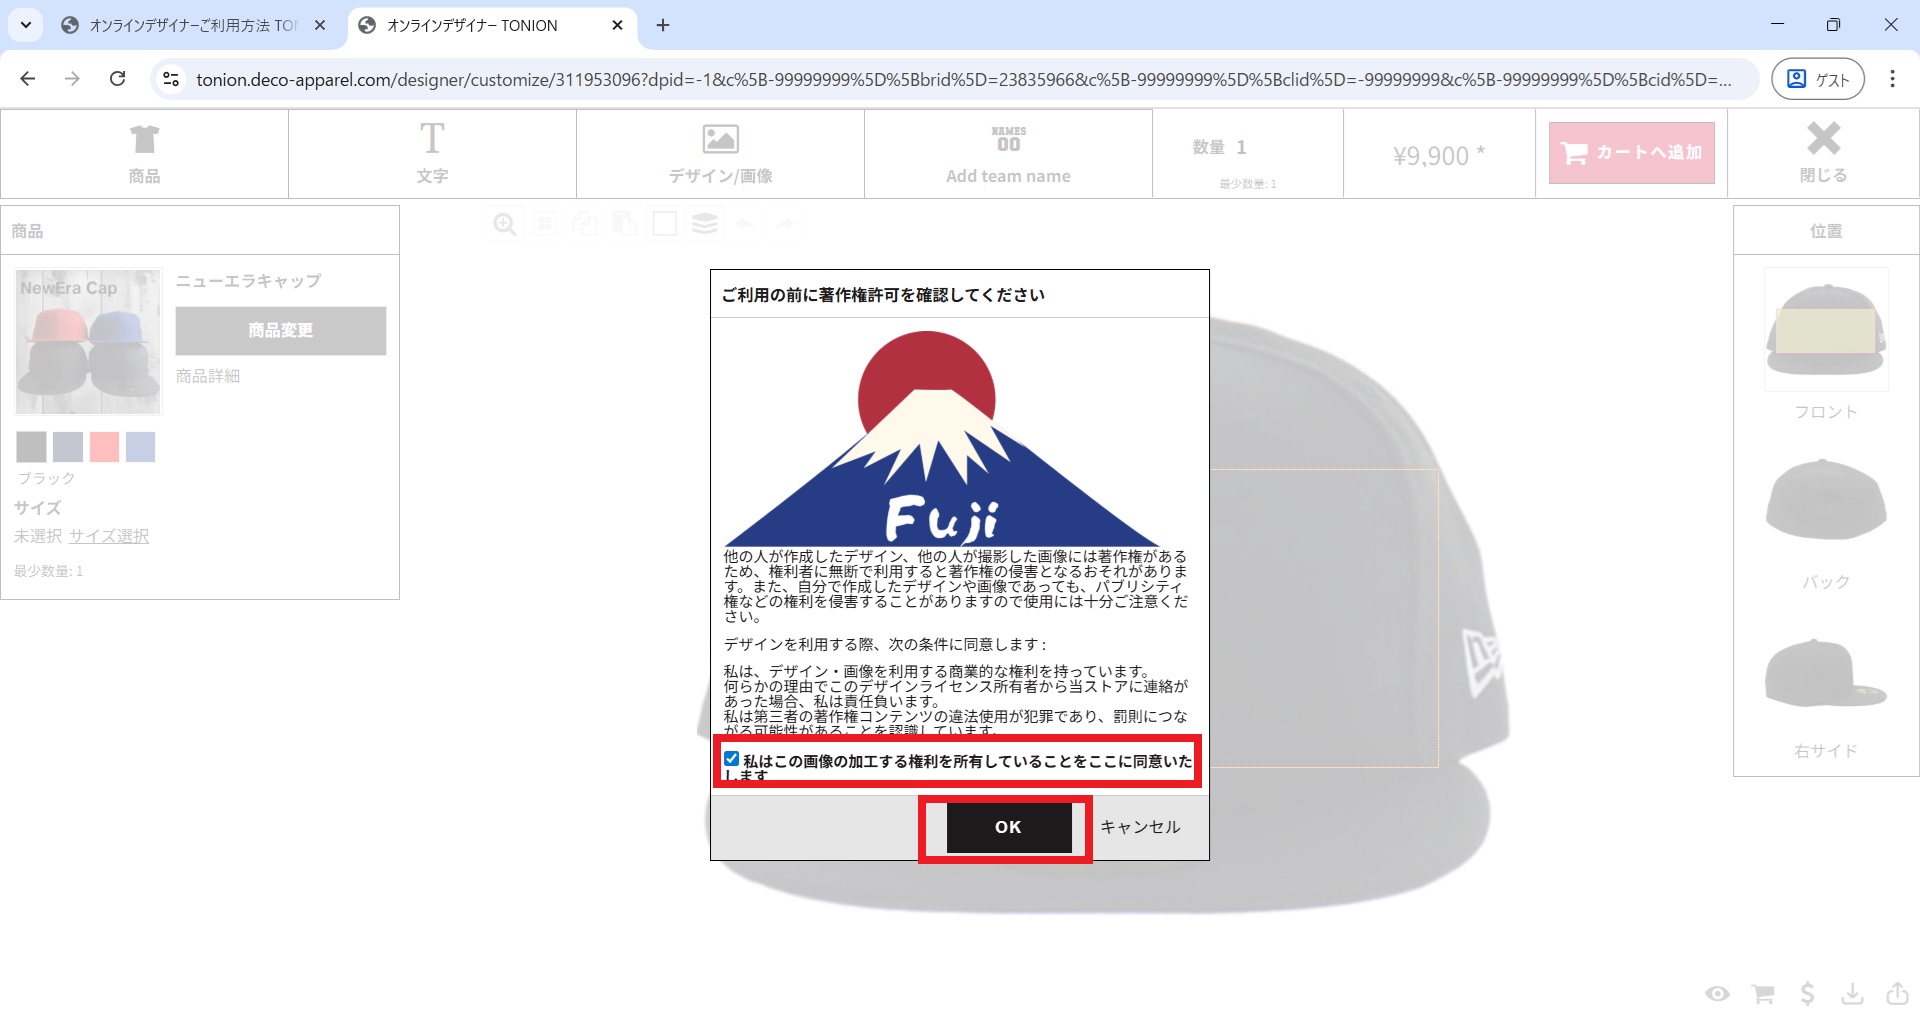Close the オンラインデザイナー TONION browser tab

pos(618,26)
